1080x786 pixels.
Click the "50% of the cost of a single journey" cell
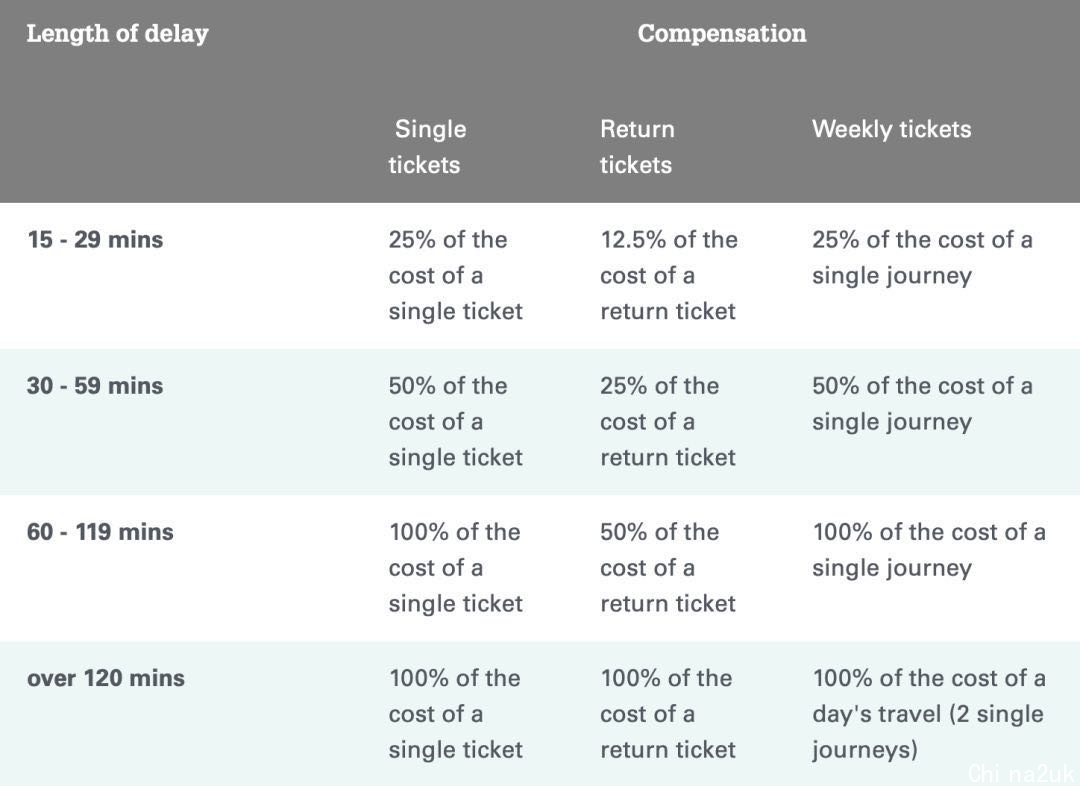[922, 404]
